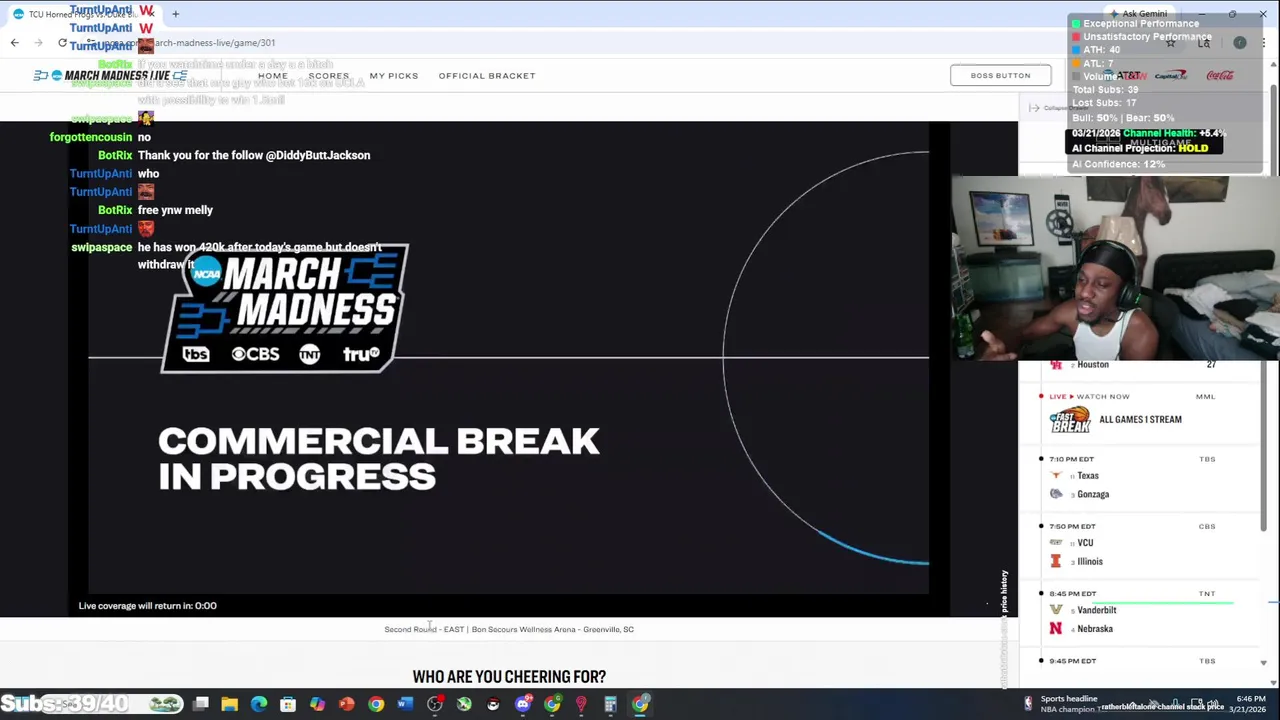Click the Illinois logo

1055,561
